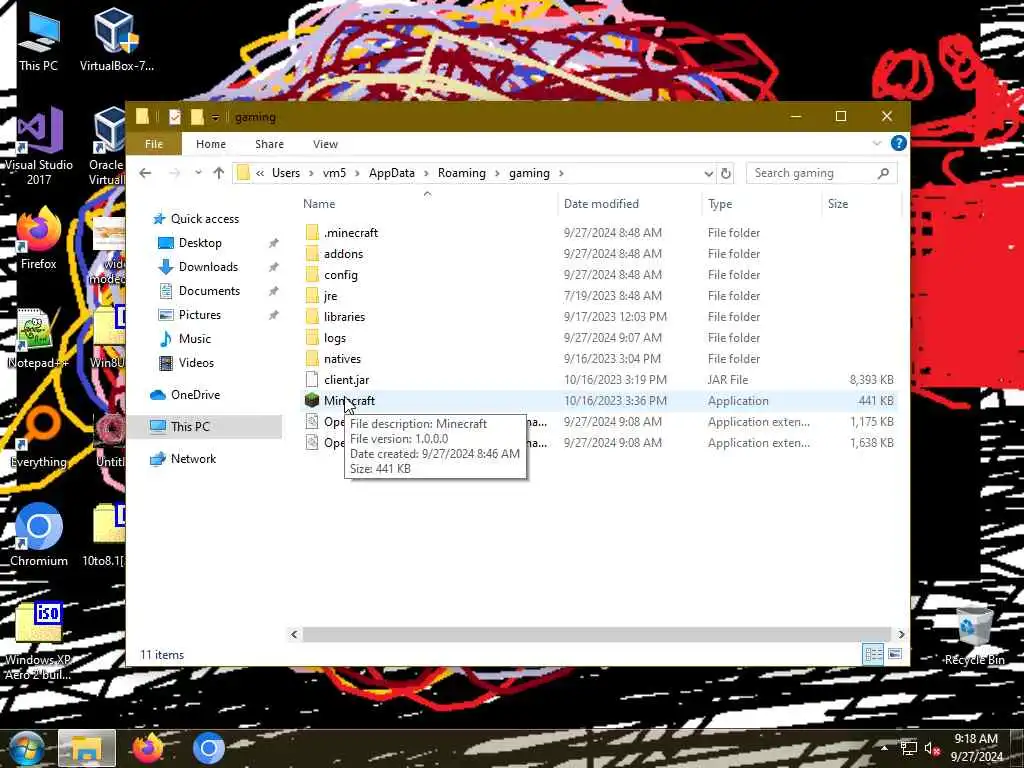The image size is (1024, 768).
Task: Select Network in navigation pane
Action: click(193, 459)
